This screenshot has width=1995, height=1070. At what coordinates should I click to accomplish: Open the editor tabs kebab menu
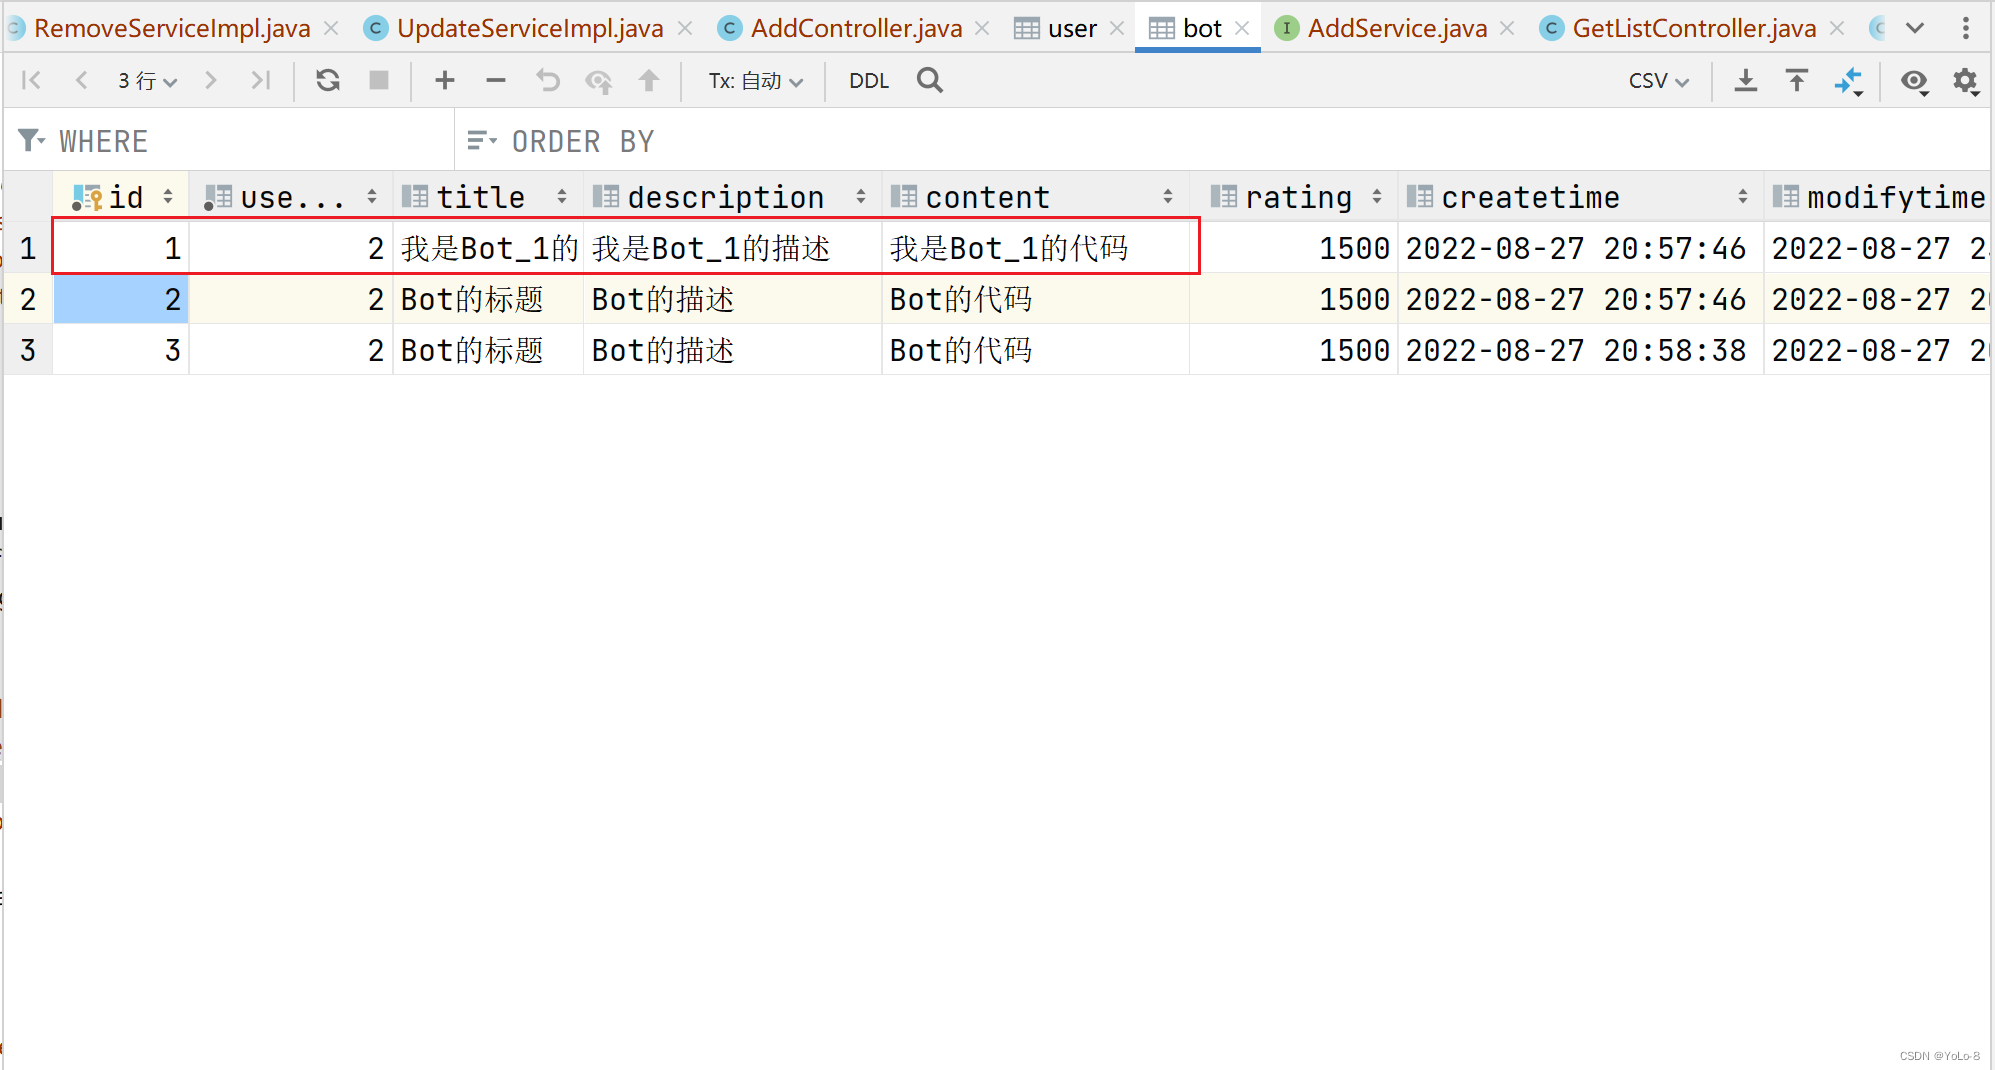click(1966, 28)
